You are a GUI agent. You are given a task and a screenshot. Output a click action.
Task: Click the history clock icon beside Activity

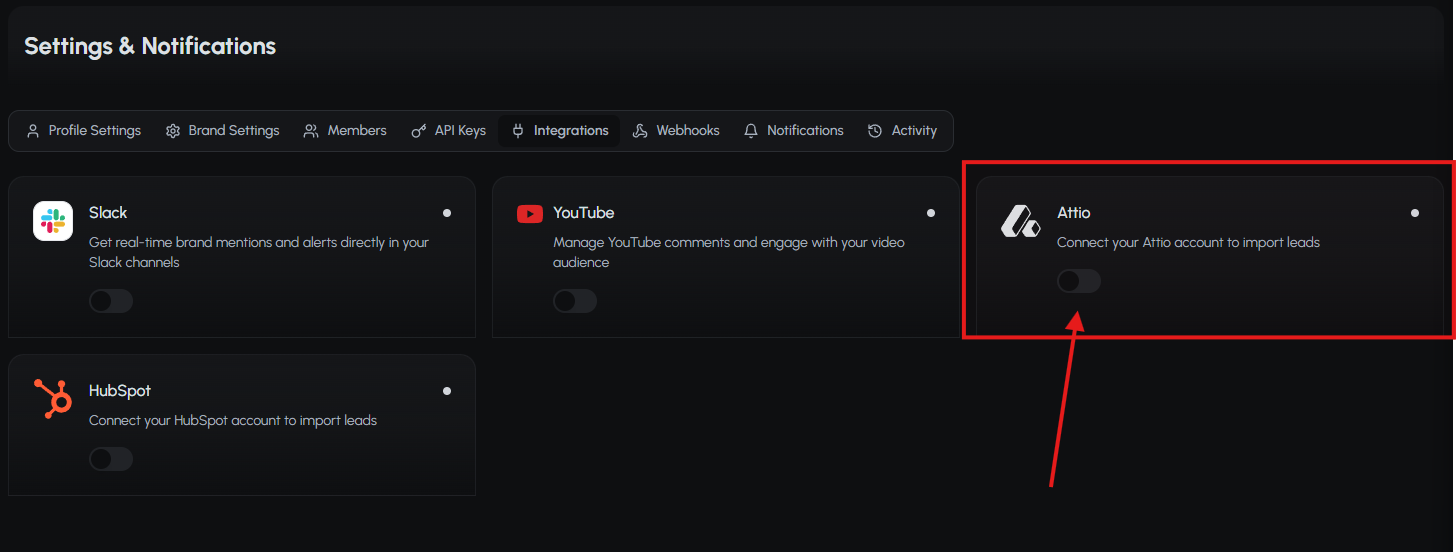point(876,131)
